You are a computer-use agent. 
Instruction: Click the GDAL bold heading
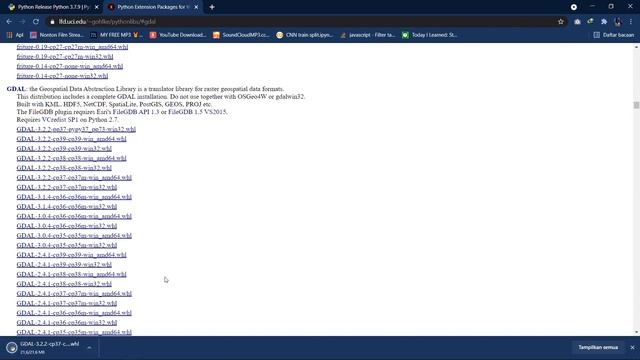16,89
